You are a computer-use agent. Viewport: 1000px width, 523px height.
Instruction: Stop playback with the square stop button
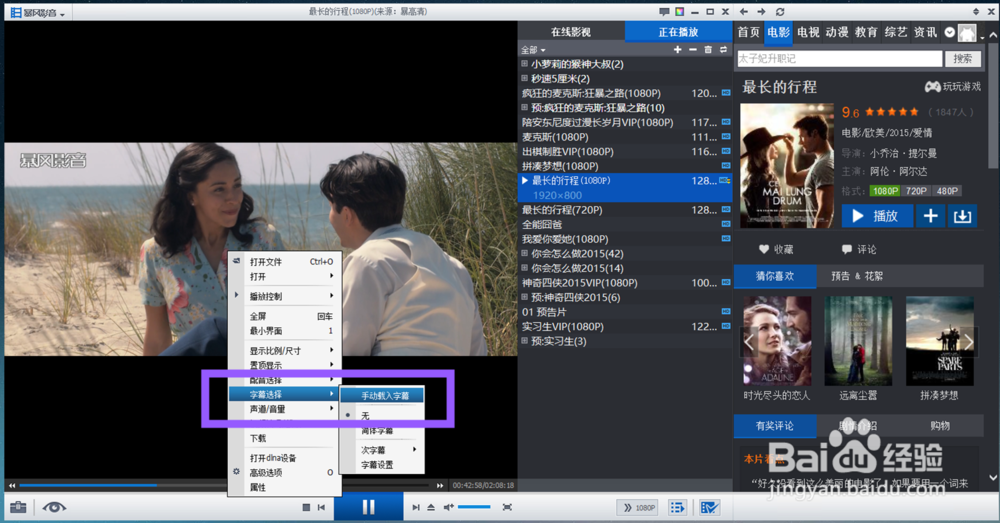(x=306, y=508)
